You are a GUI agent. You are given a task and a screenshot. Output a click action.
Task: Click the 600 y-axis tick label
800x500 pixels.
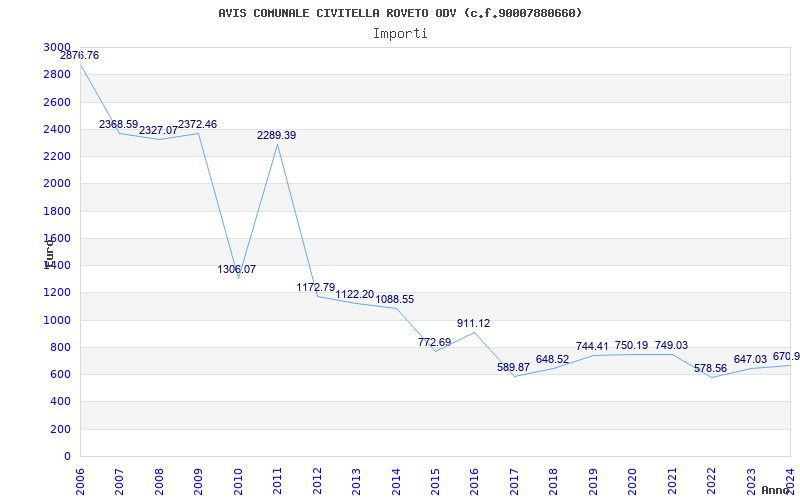coord(60,374)
